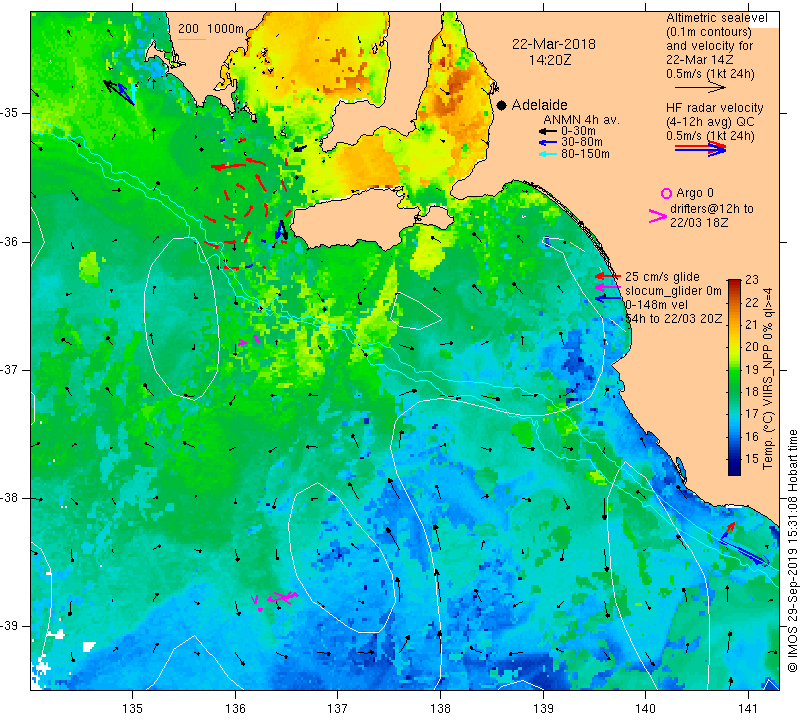Click the '22-Mar-2018' date label
Viewport: 800px width, 720px height.
point(554,44)
